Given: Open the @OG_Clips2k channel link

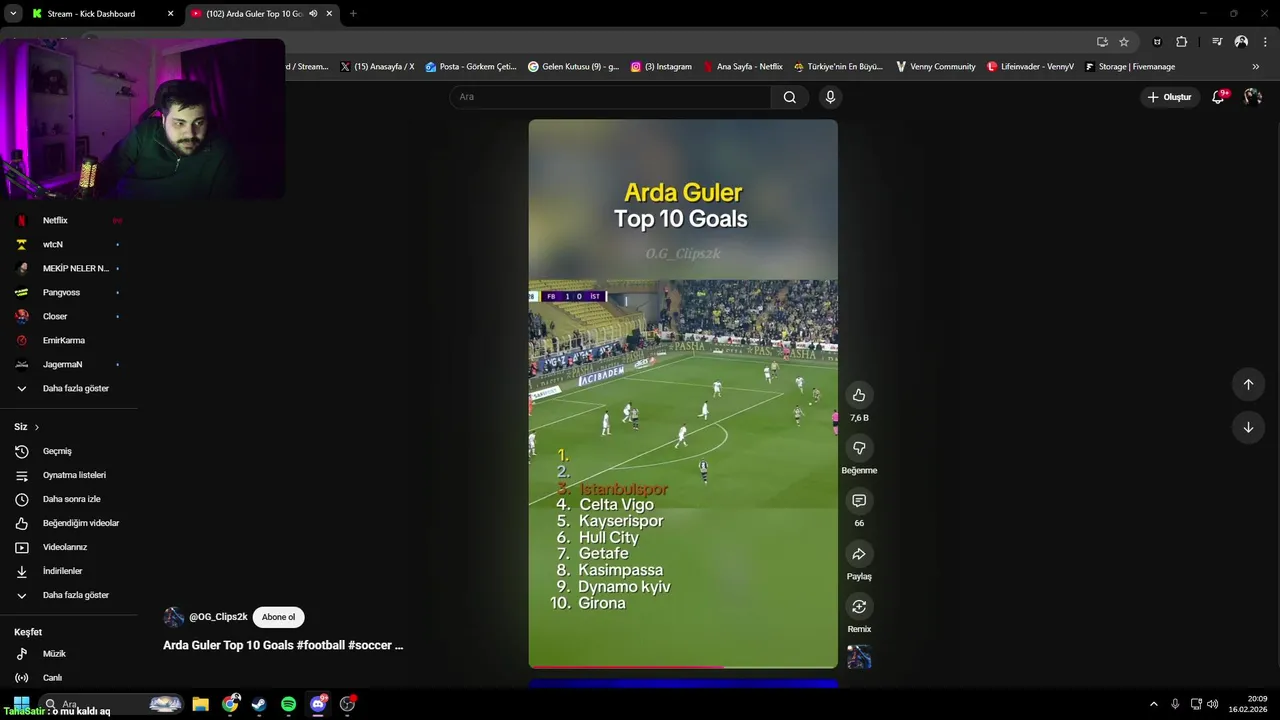Looking at the screenshot, I should point(218,617).
